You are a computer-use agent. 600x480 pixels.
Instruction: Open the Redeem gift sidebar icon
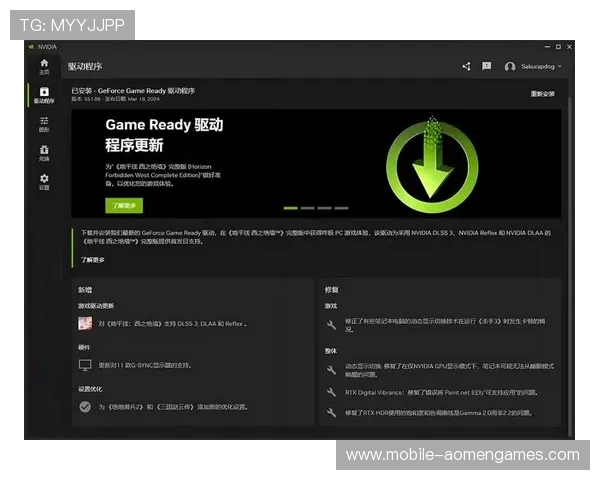pos(44,153)
